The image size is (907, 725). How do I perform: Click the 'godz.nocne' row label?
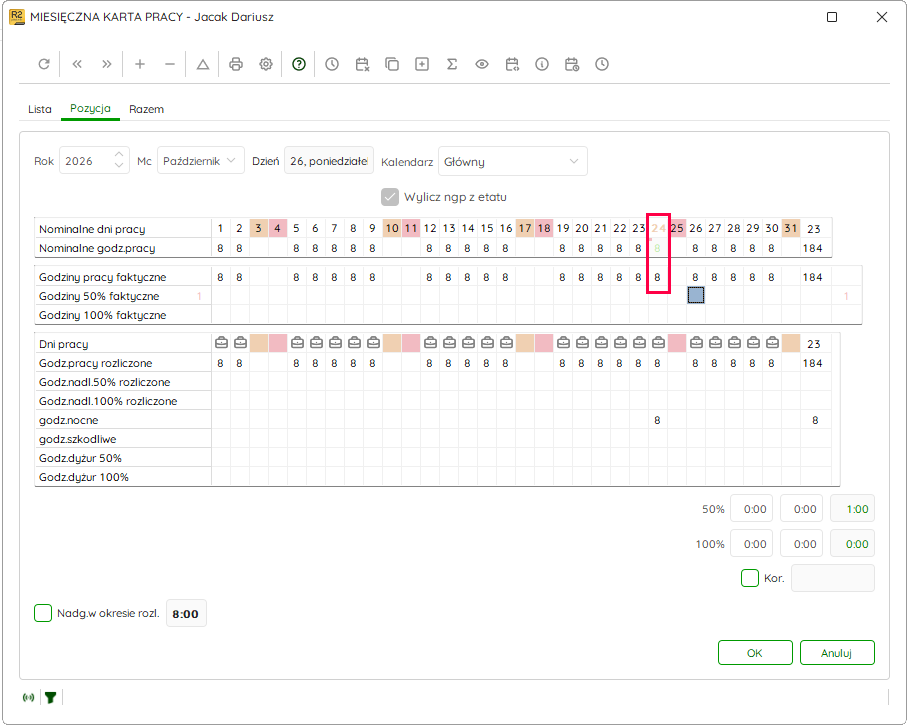pyautogui.click(x=68, y=420)
